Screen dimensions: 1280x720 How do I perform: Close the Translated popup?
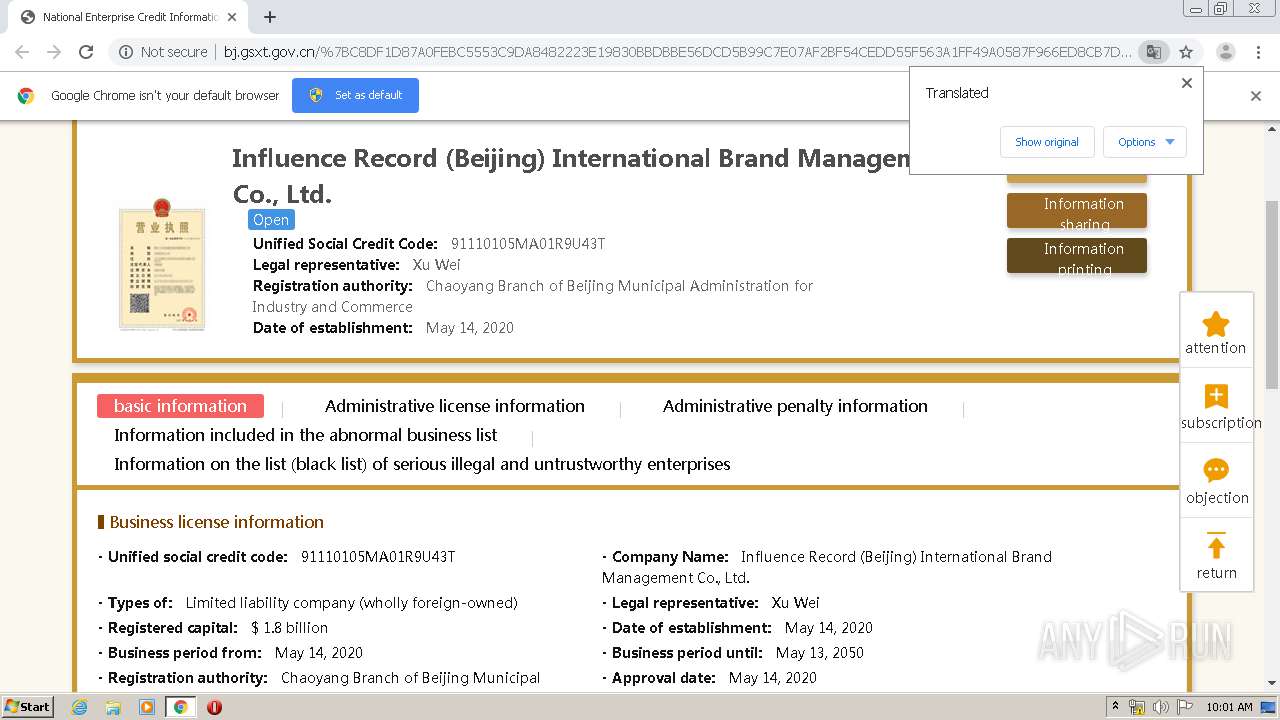pos(1187,83)
